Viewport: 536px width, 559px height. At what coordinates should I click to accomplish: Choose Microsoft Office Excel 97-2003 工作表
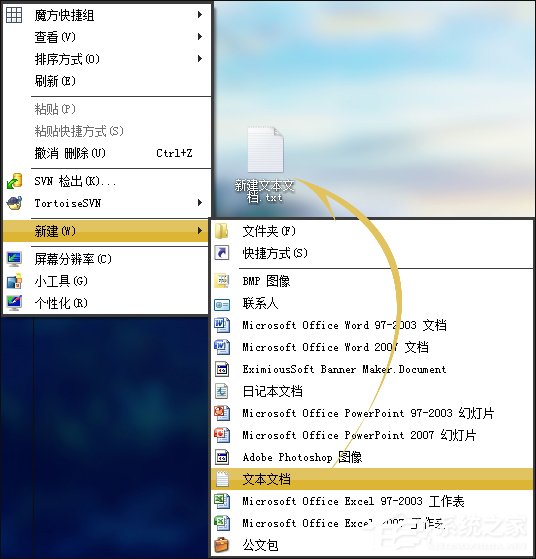pos(372,501)
